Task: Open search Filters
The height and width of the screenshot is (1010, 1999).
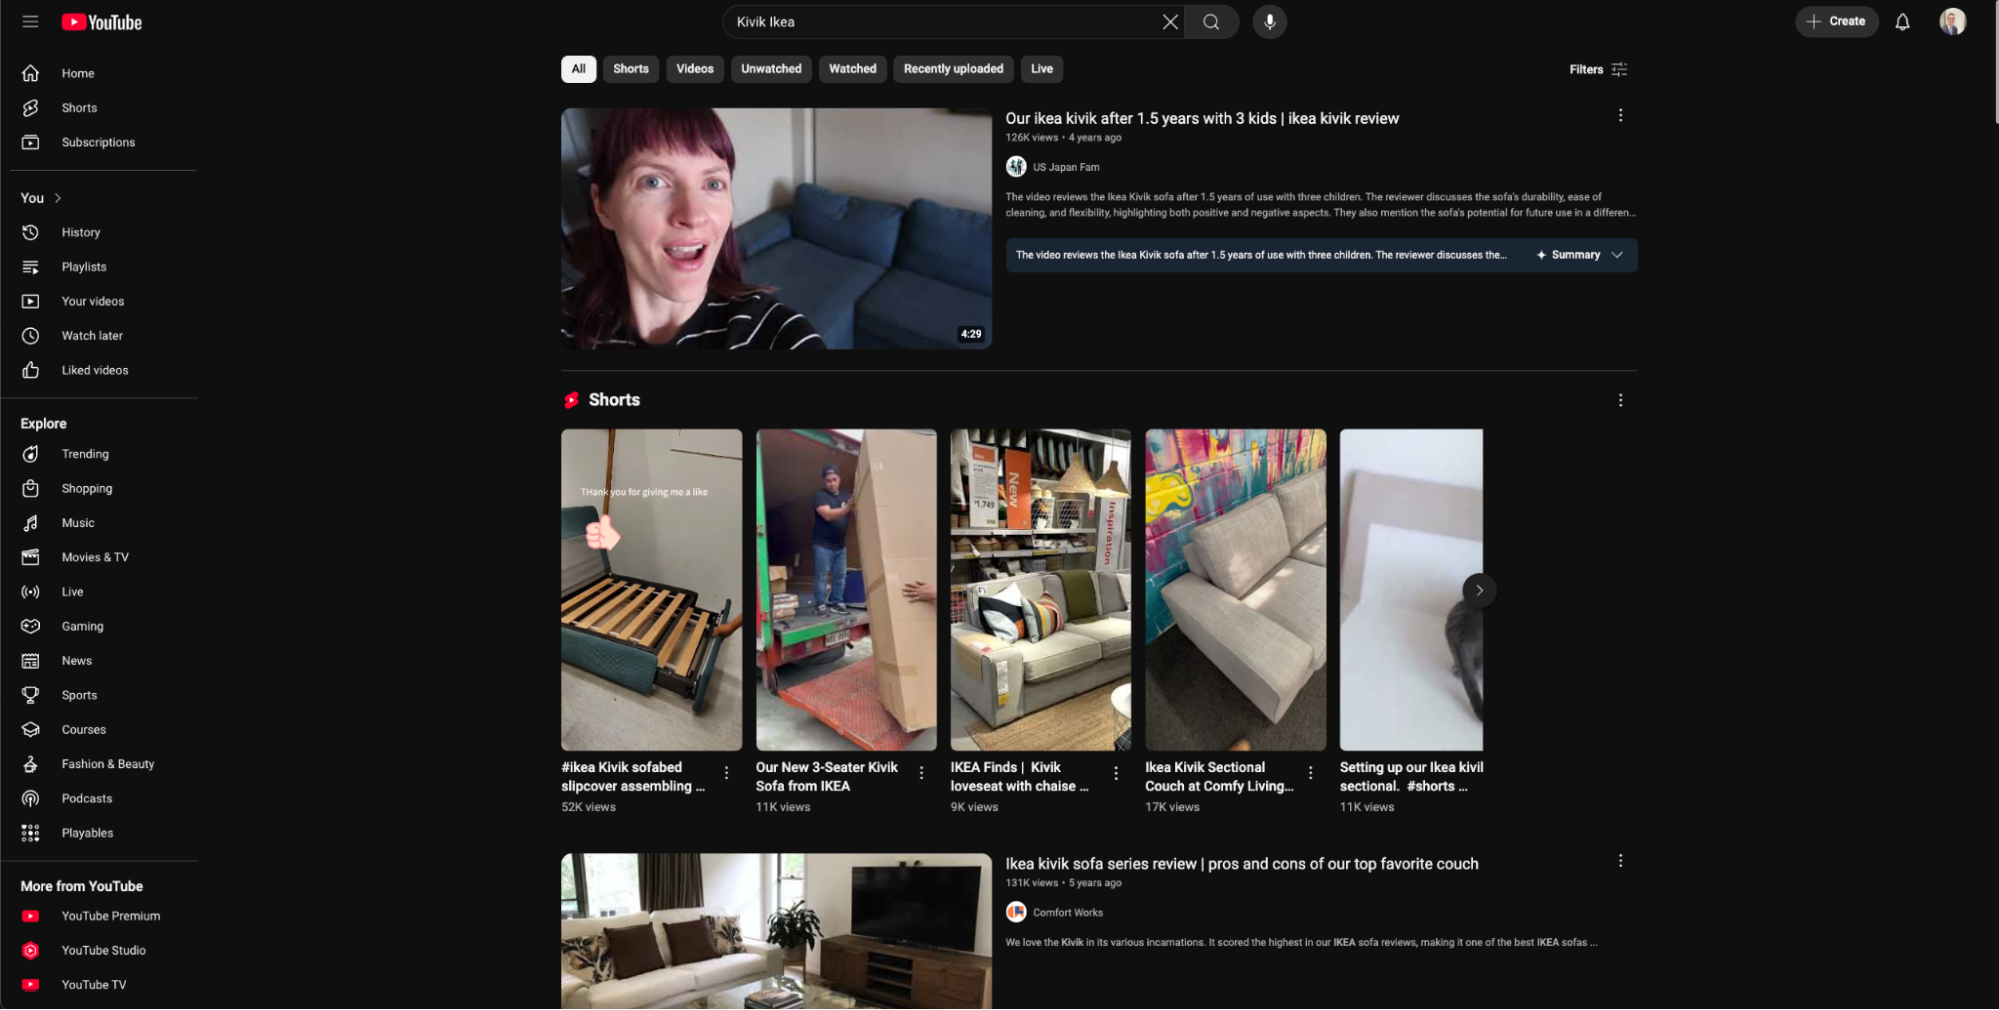Action: pyautogui.click(x=1597, y=69)
